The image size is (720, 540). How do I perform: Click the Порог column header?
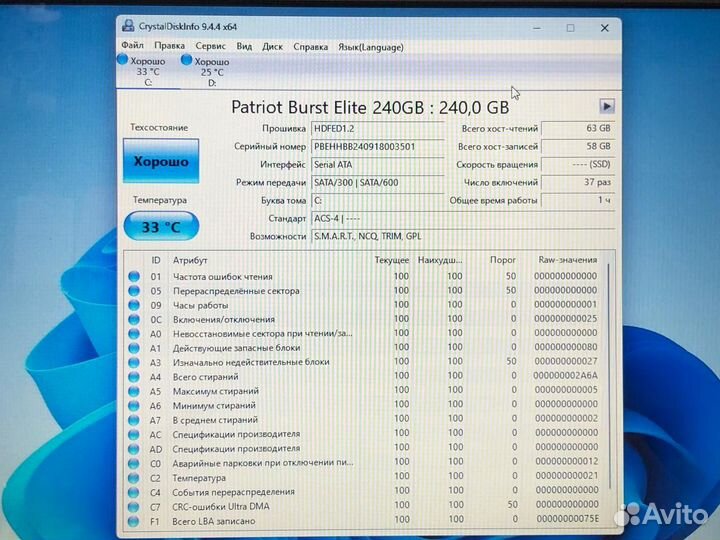click(502, 259)
